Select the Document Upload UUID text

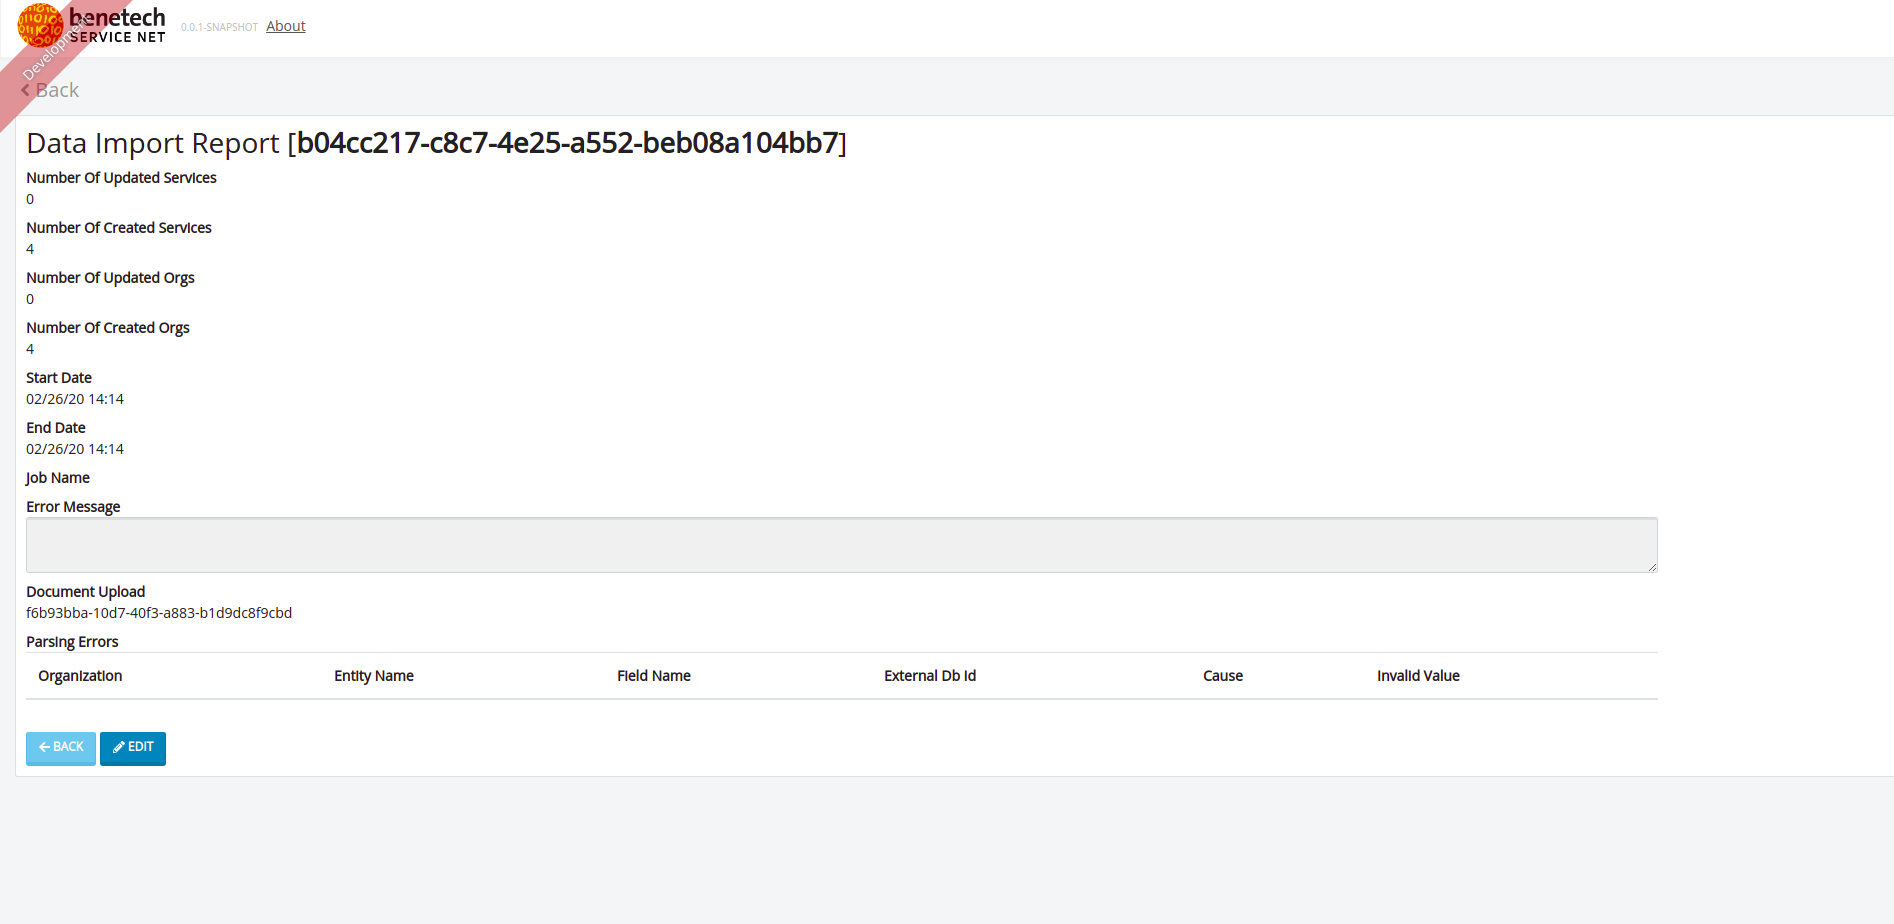point(159,612)
